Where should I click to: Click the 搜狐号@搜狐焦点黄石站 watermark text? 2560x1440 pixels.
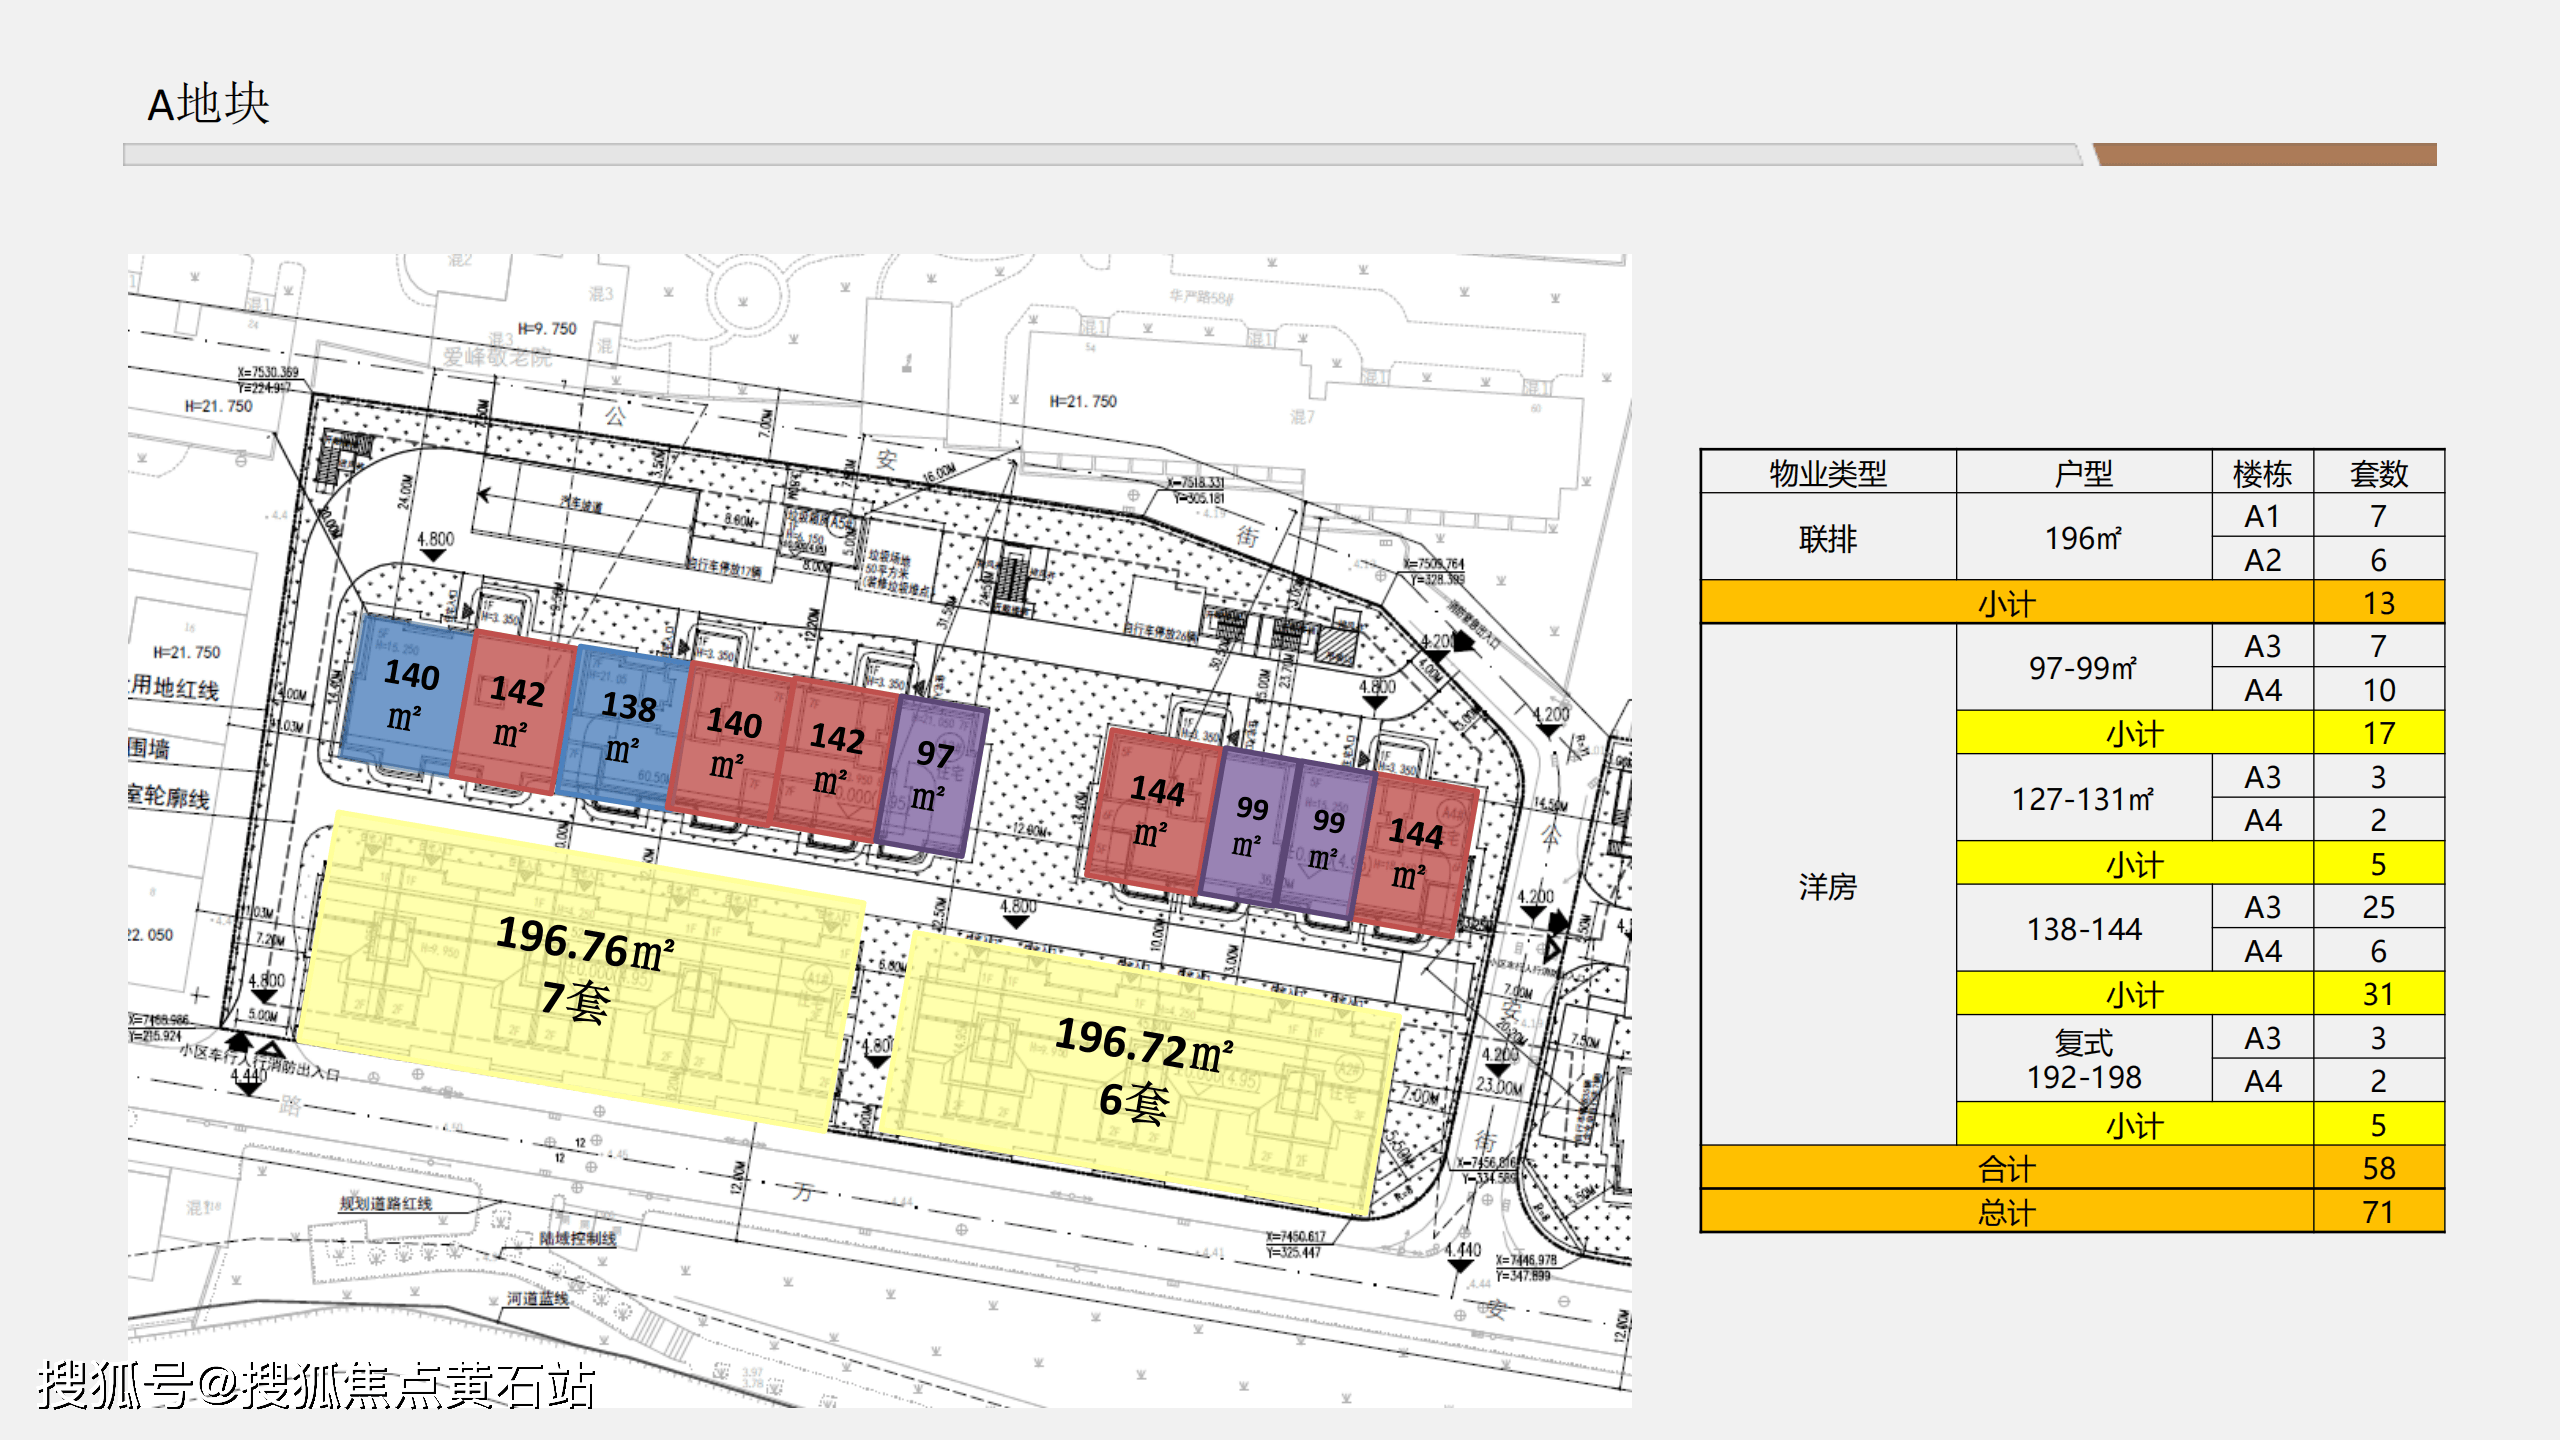click(x=316, y=1386)
